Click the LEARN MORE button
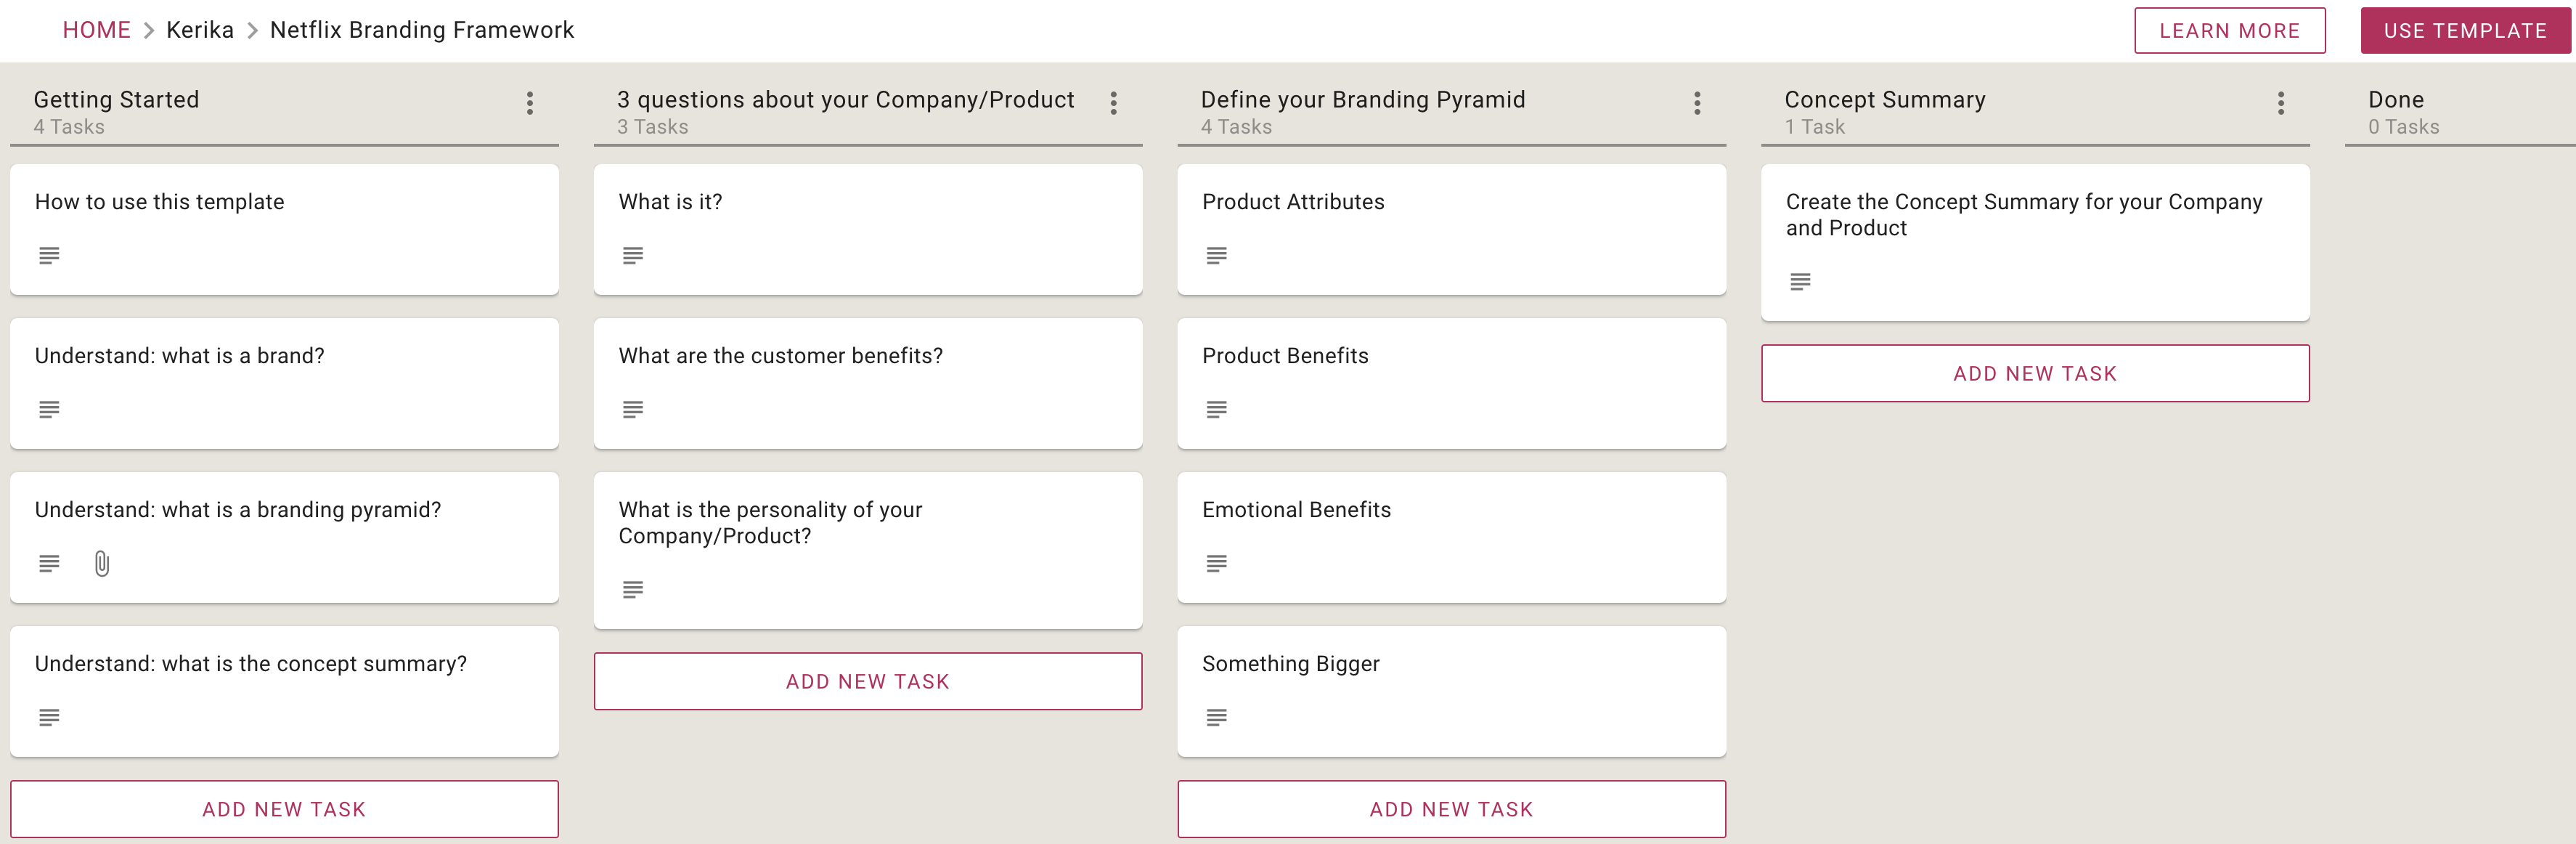The height and width of the screenshot is (844, 2576). coord(2229,31)
